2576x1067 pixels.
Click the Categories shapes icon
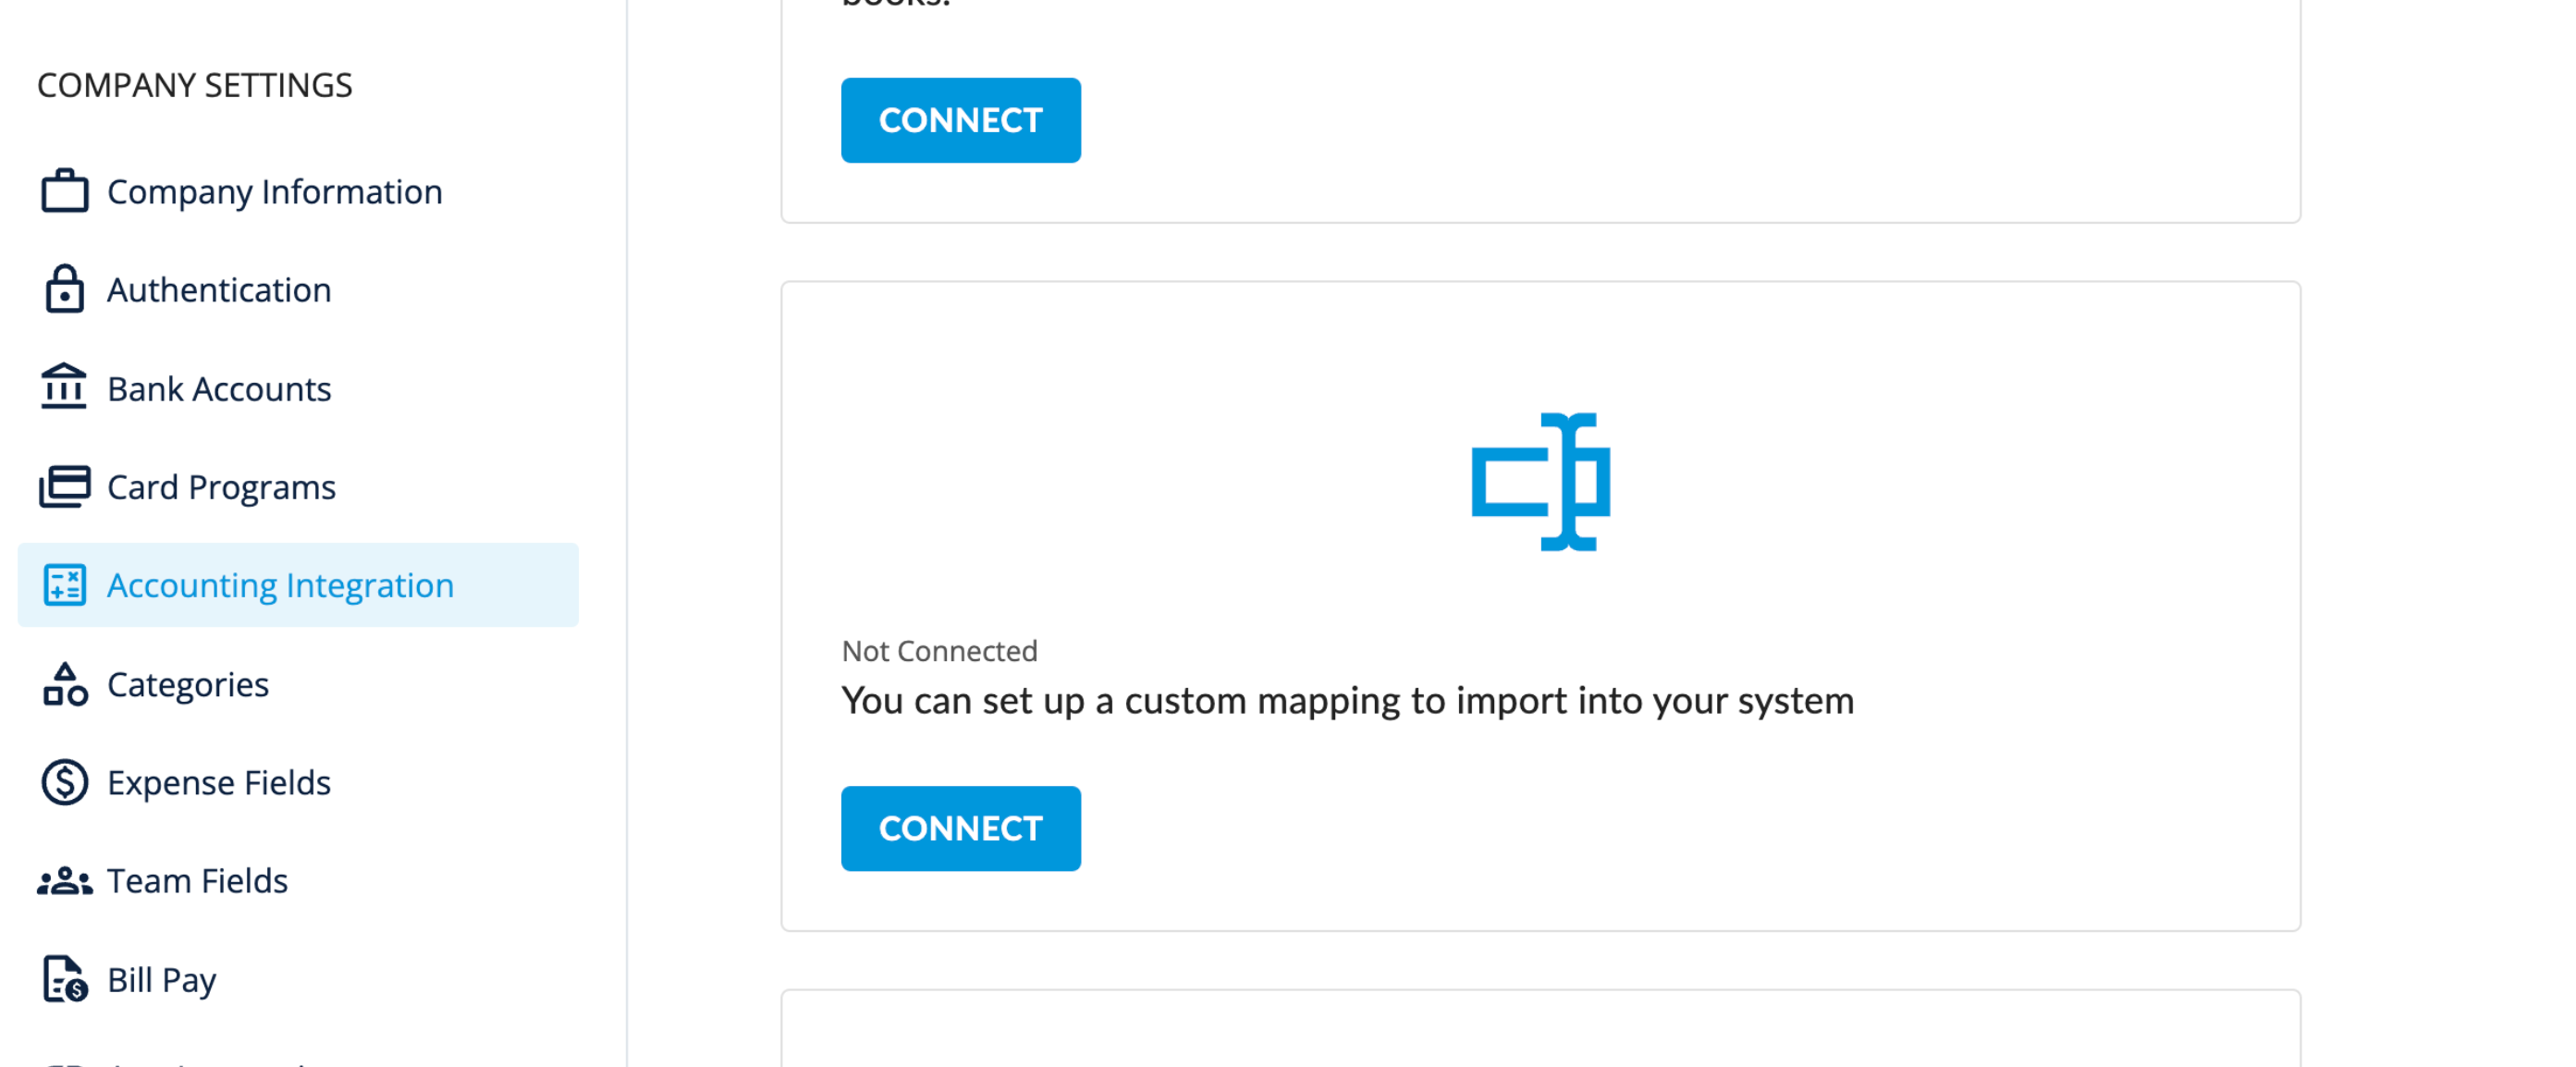pyautogui.click(x=65, y=684)
